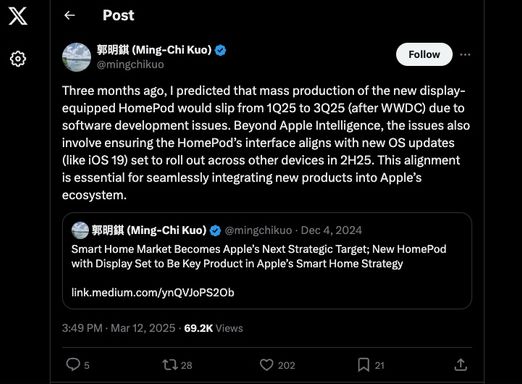Open the settings gear icon
522x384 pixels.
pyautogui.click(x=18, y=59)
